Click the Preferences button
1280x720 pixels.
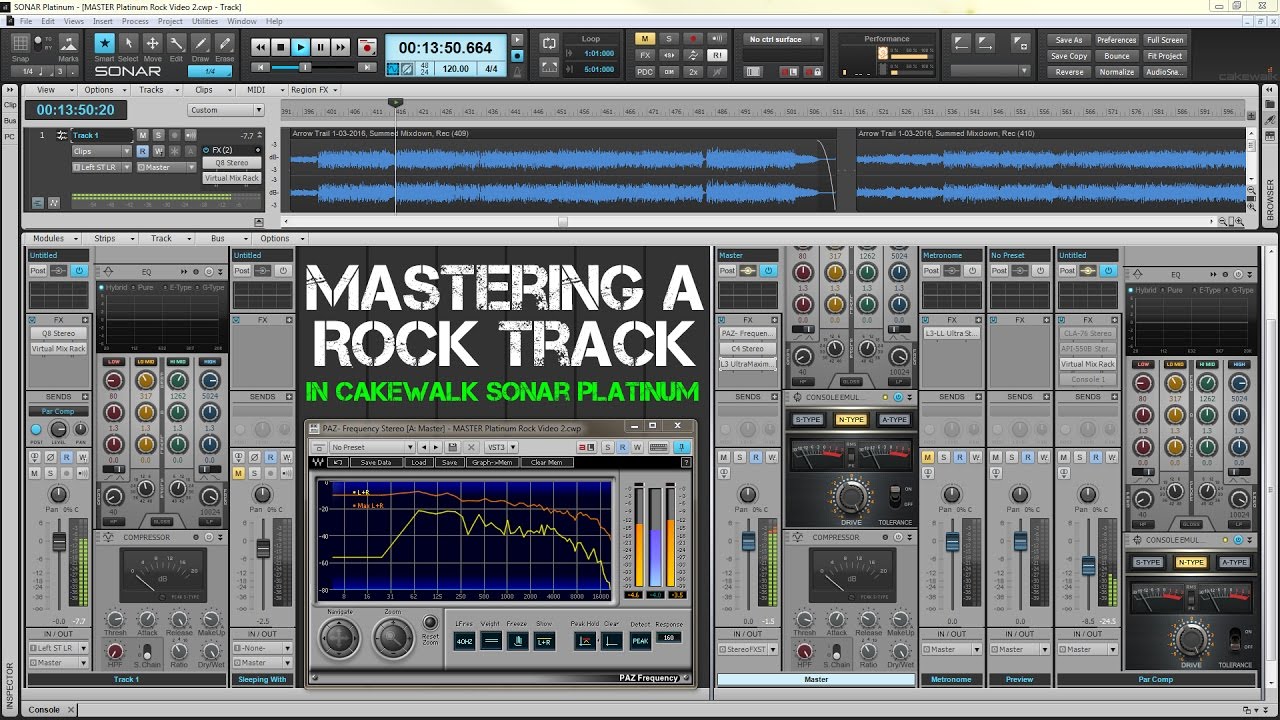pos(1117,40)
